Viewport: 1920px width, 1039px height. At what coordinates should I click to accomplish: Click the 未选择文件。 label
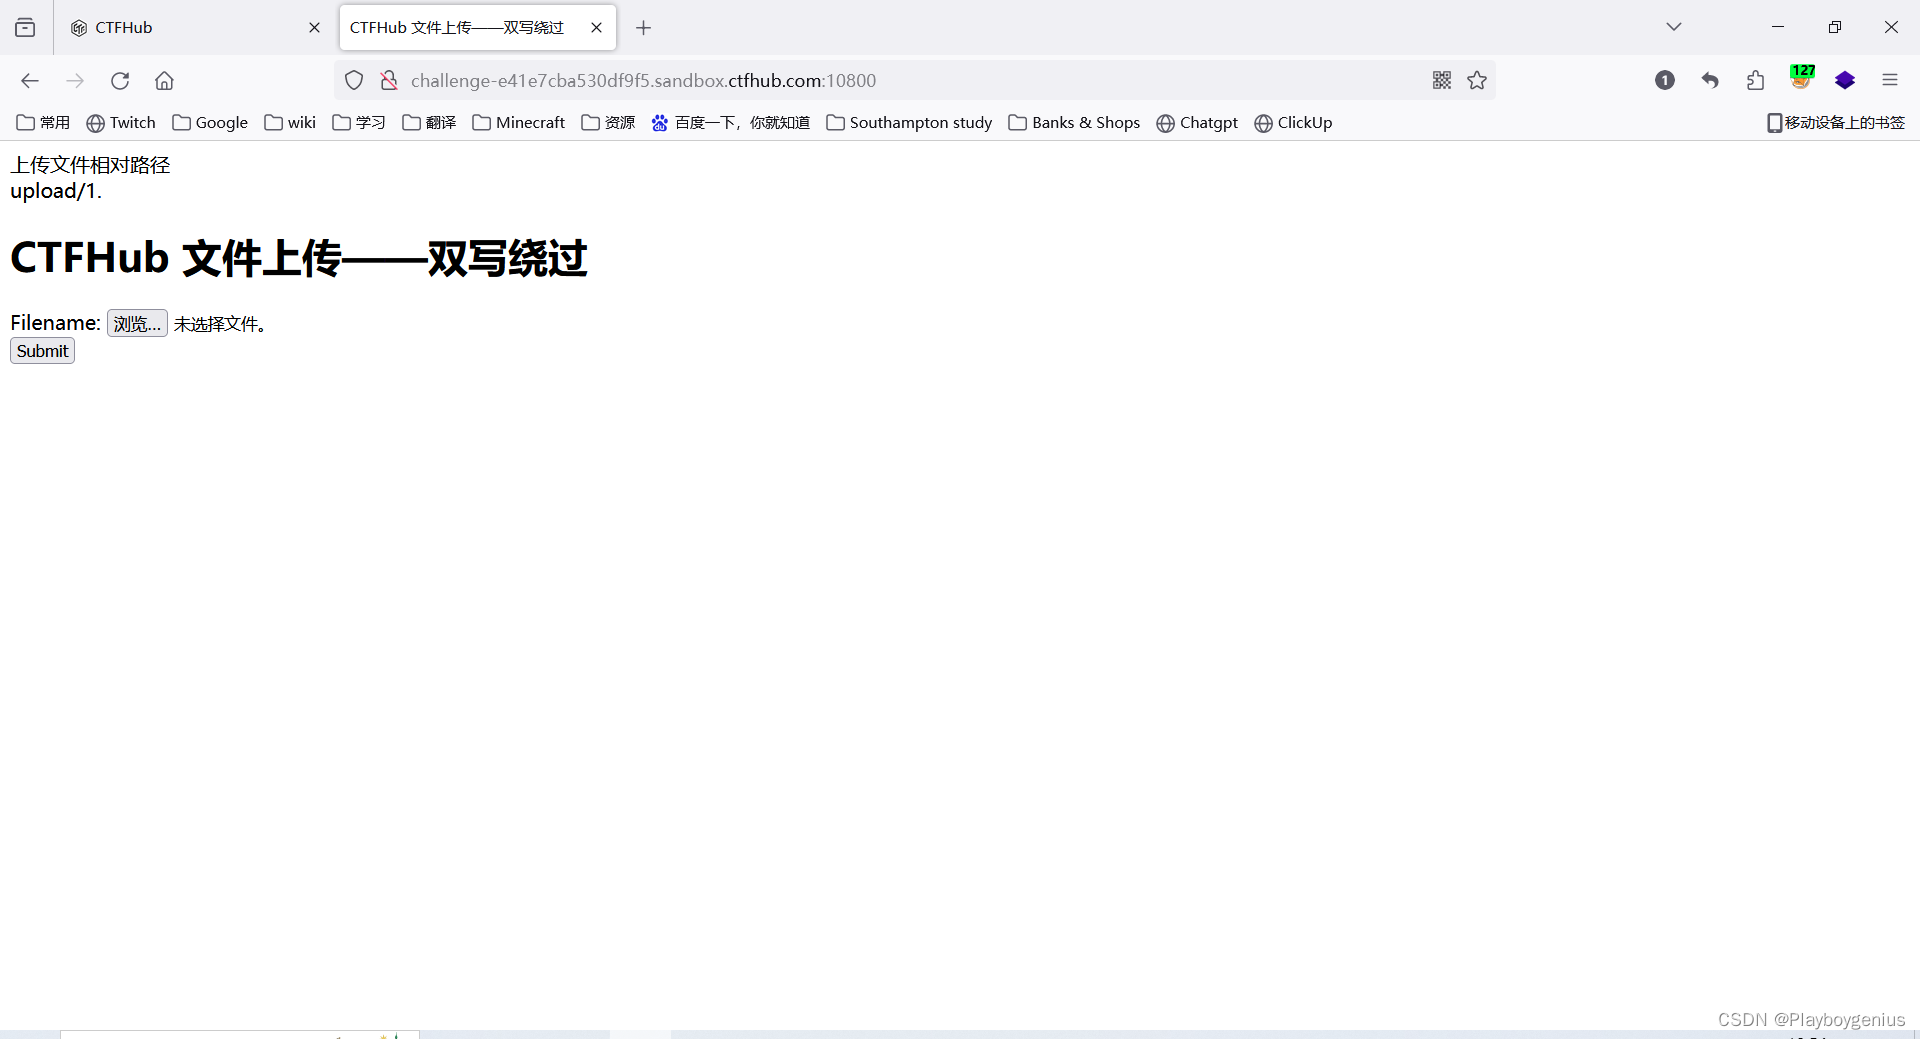(x=220, y=324)
